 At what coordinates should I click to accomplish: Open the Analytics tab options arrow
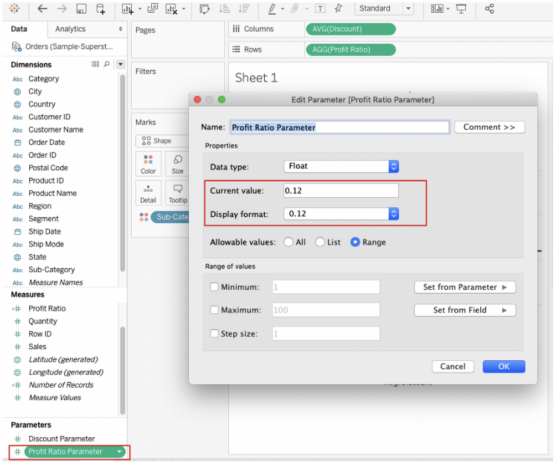coord(120,29)
